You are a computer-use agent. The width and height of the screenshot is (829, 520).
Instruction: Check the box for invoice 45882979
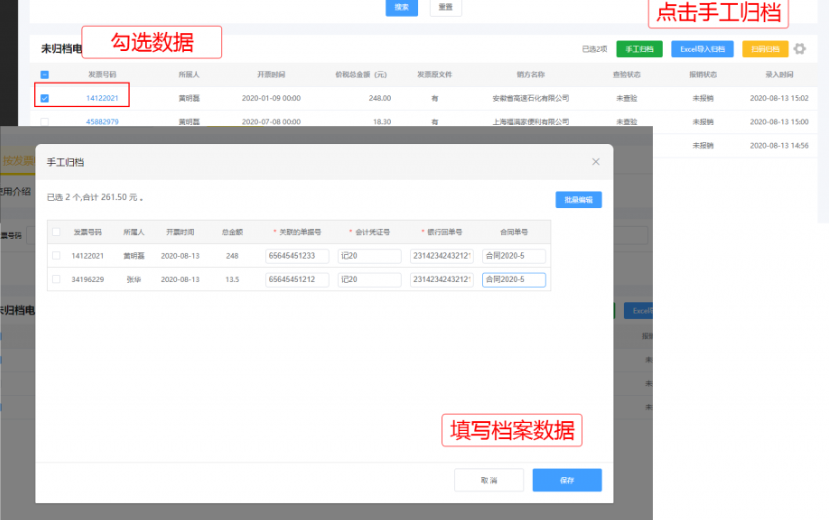[x=44, y=122]
